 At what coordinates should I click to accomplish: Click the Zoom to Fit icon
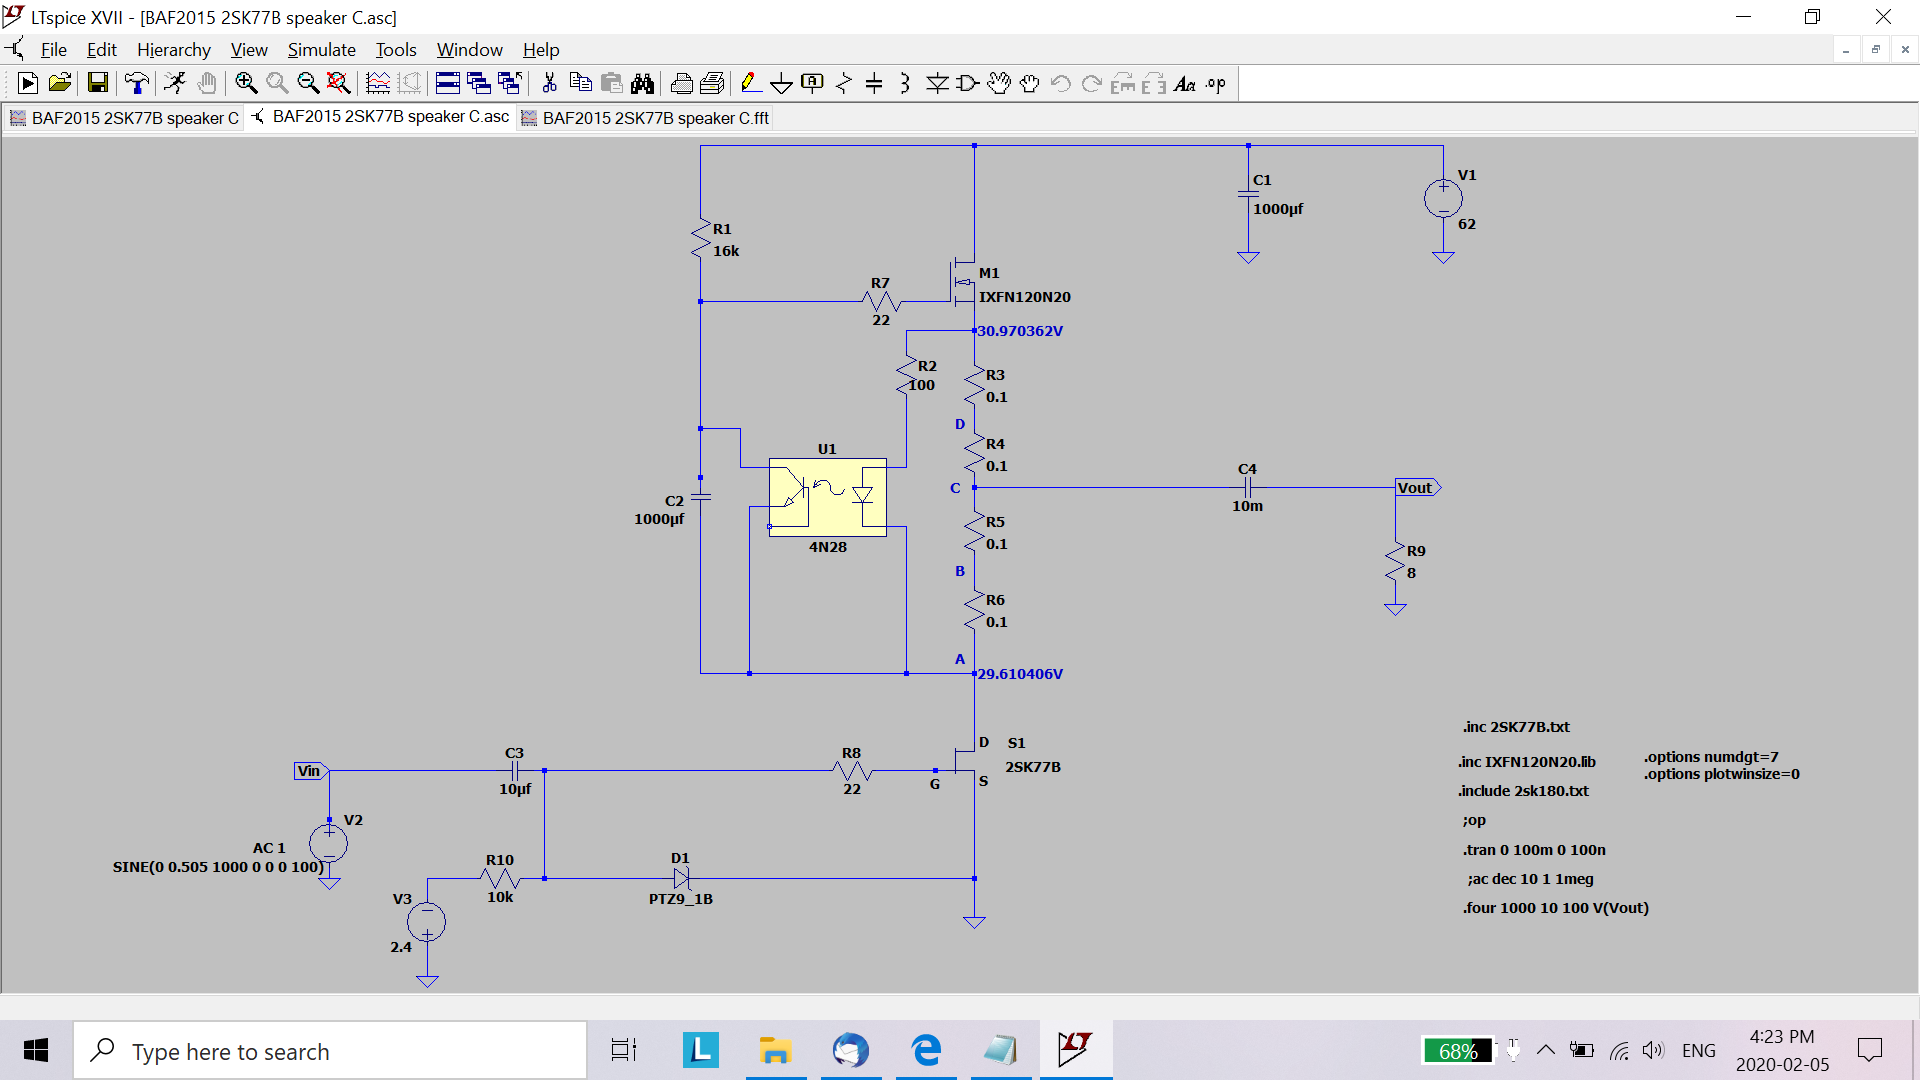[339, 84]
